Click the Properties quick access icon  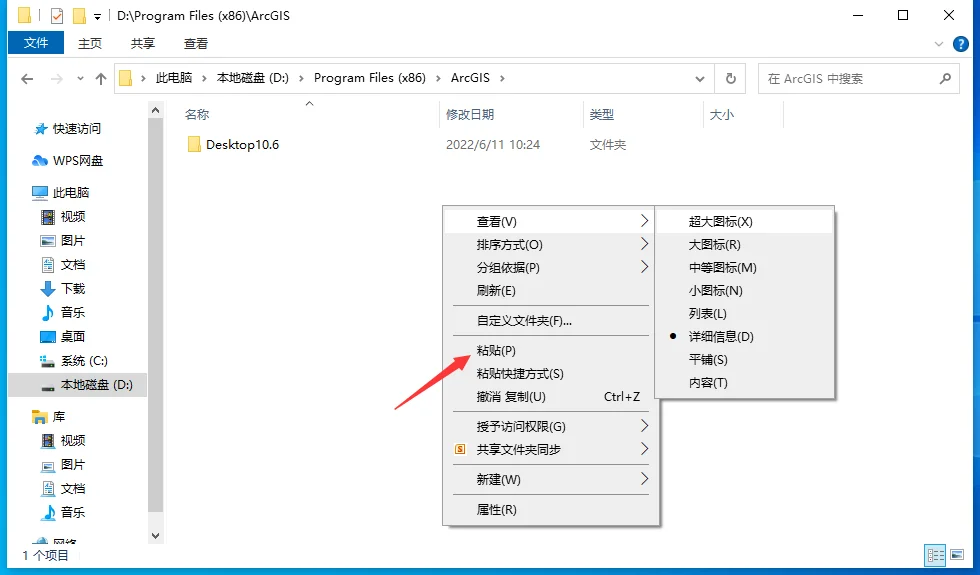point(57,16)
